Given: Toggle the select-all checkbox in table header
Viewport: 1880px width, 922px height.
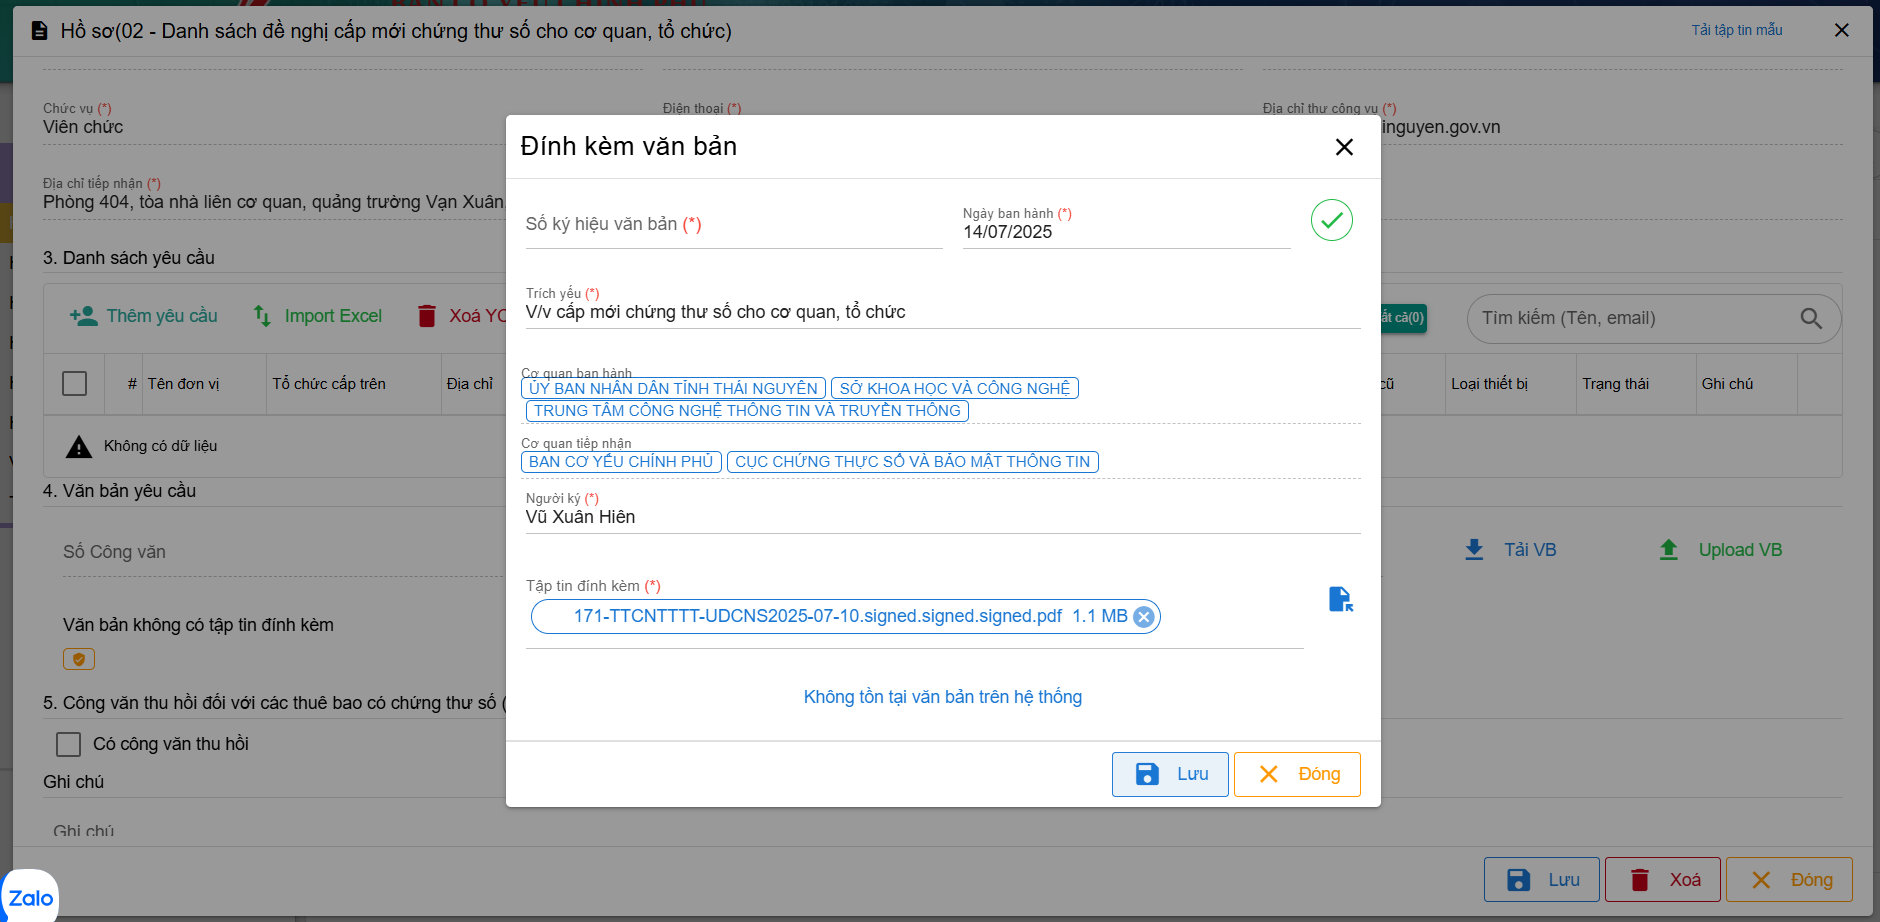Looking at the screenshot, I should tap(74, 384).
